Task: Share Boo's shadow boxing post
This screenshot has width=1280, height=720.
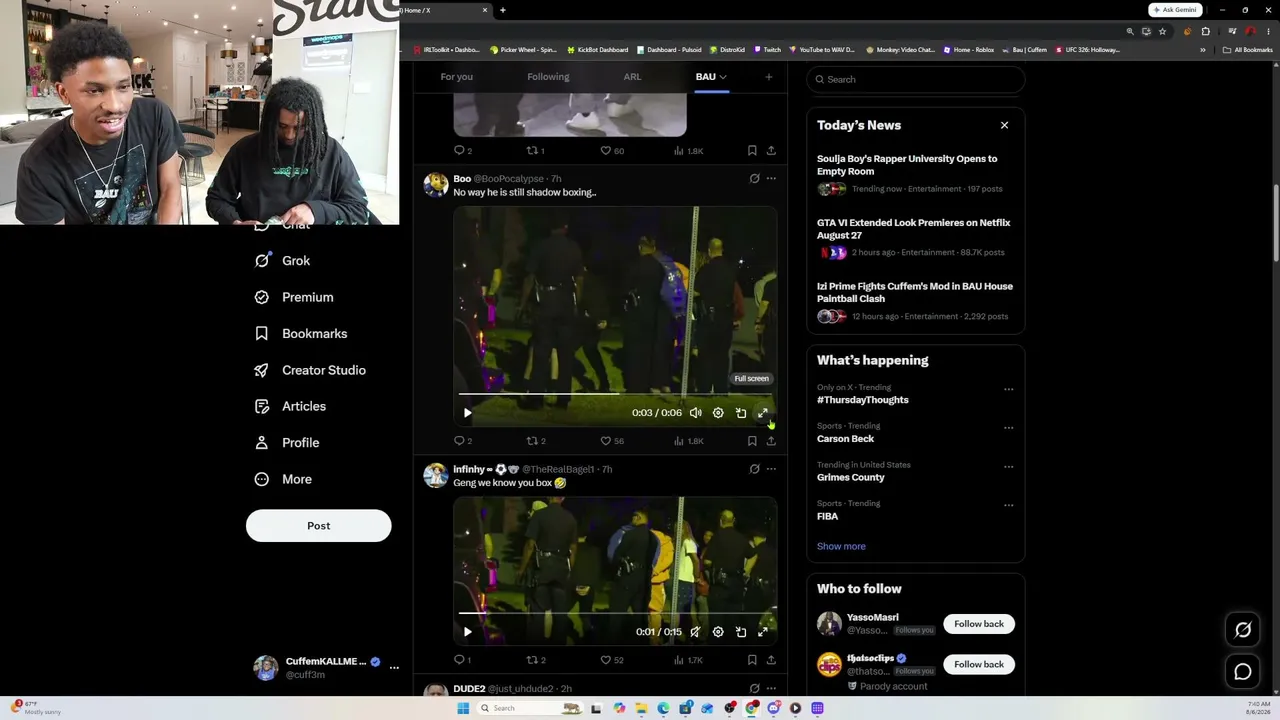Action: tap(771, 441)
